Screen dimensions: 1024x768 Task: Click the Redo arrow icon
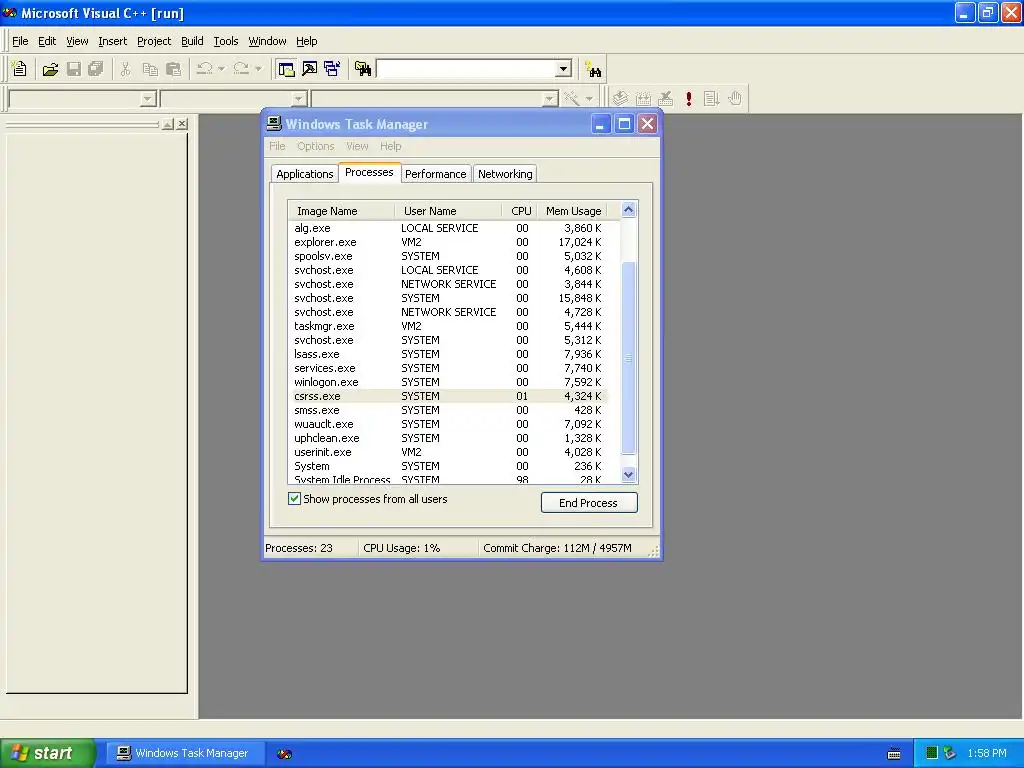tap(241, 69)
